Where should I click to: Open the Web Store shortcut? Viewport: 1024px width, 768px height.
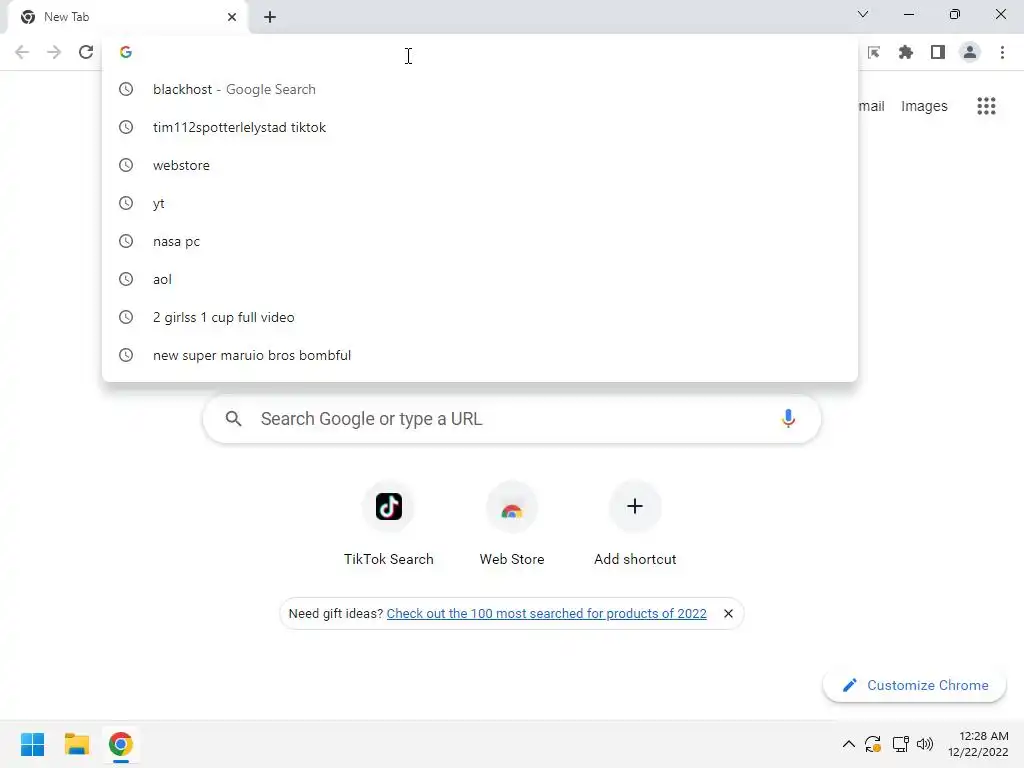pos(512,524)
